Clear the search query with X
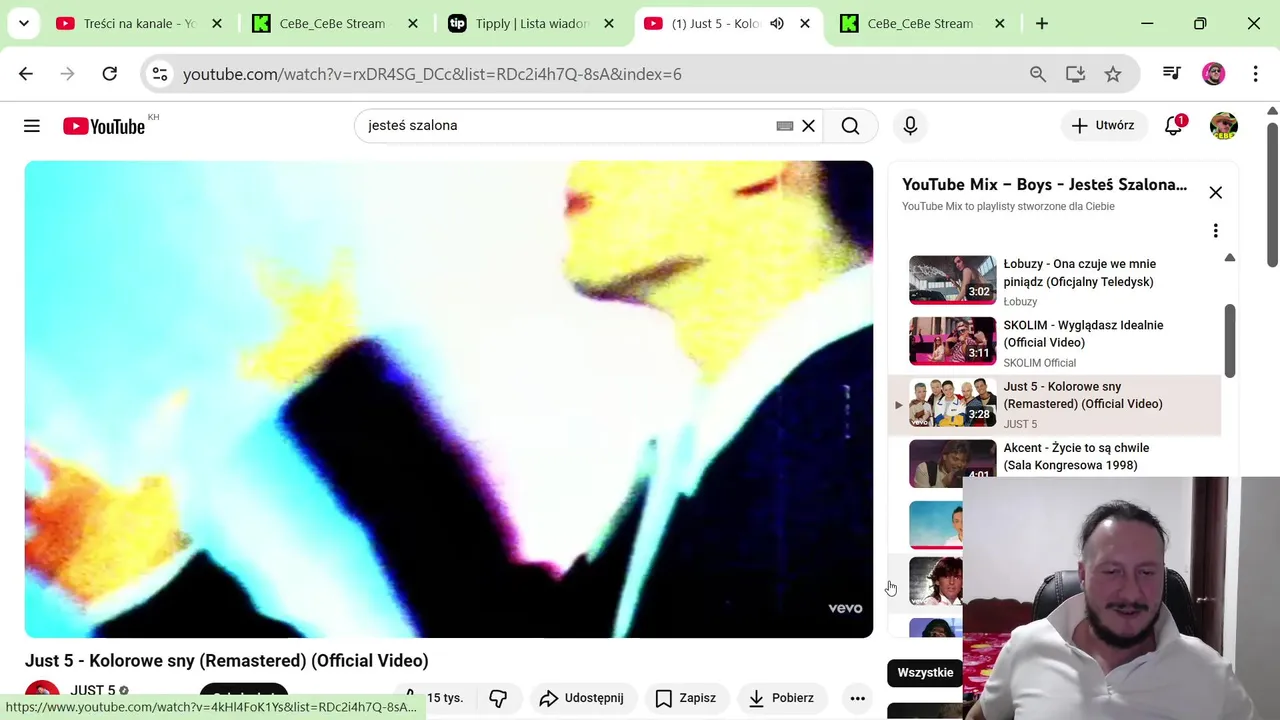Screen dimensions: 1280x720 (808, 125)
